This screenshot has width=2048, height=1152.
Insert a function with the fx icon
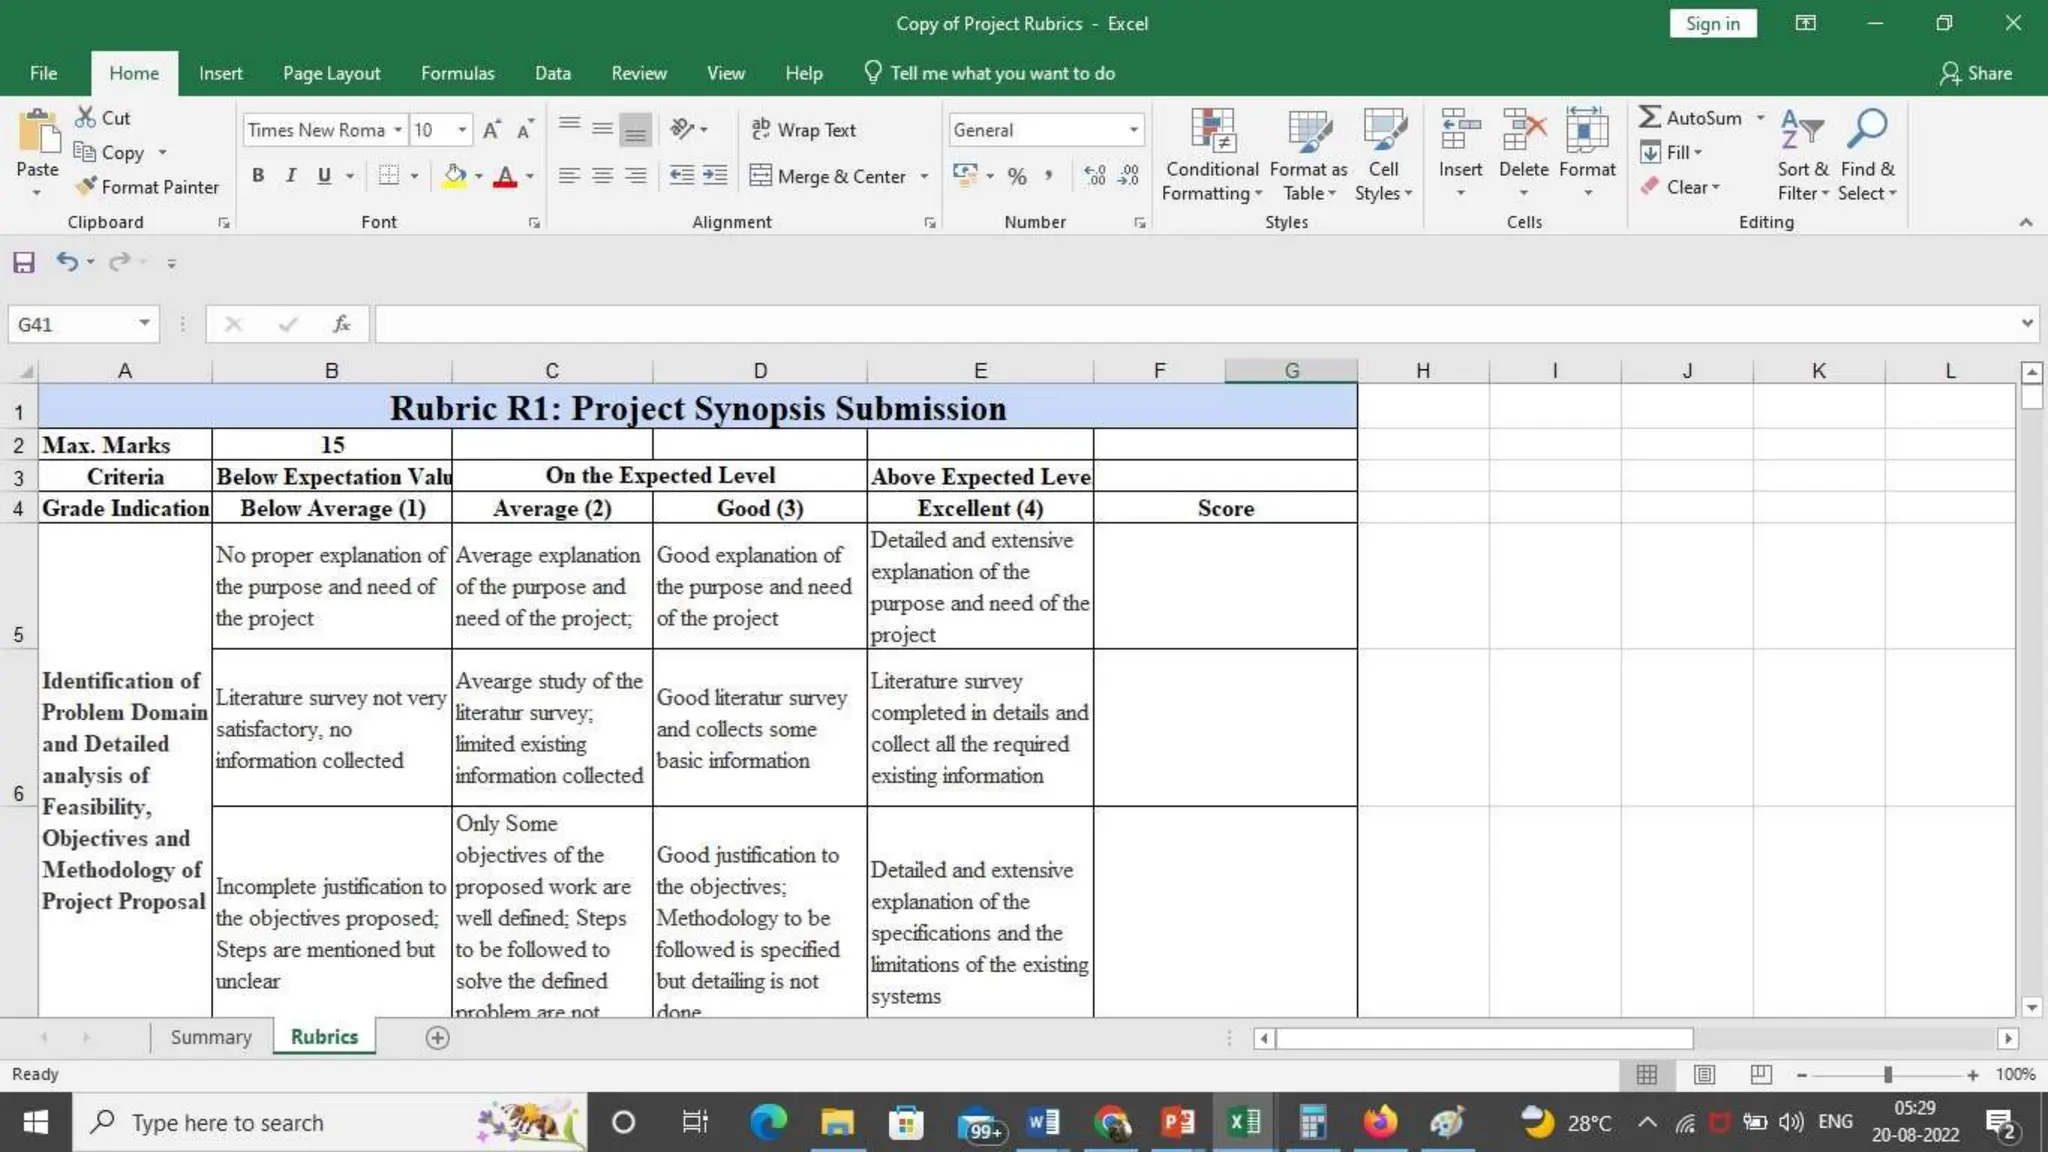tap(342, 324)
